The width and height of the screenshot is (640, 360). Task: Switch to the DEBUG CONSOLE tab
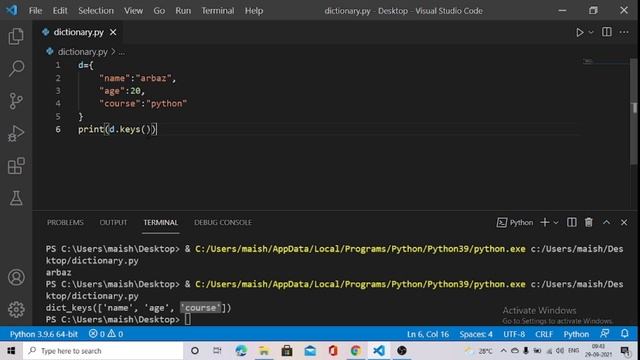tap(223, 222)
